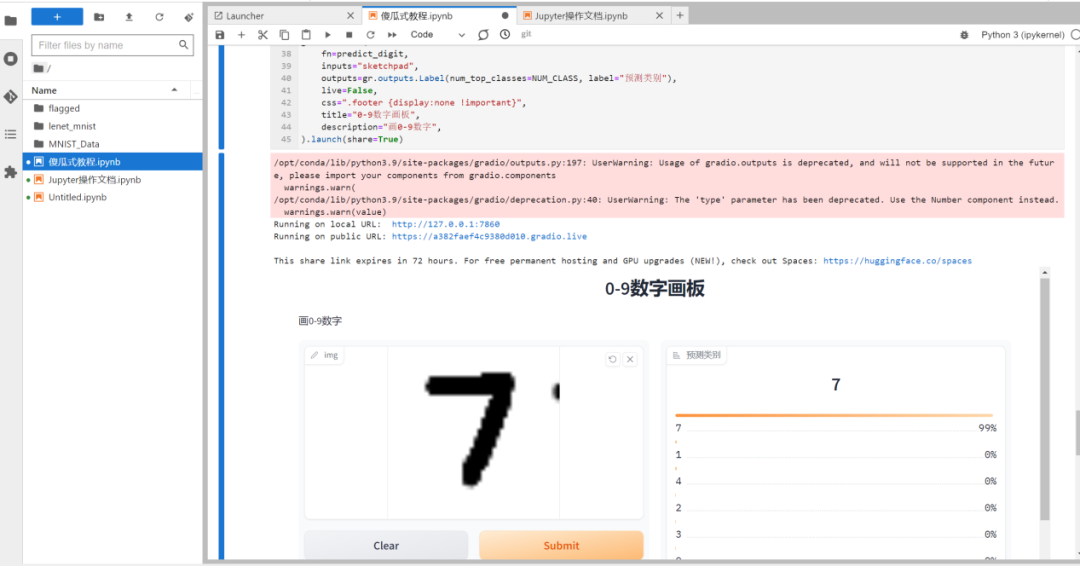Click code line 45 launch(share=True)

click(352, 139)
